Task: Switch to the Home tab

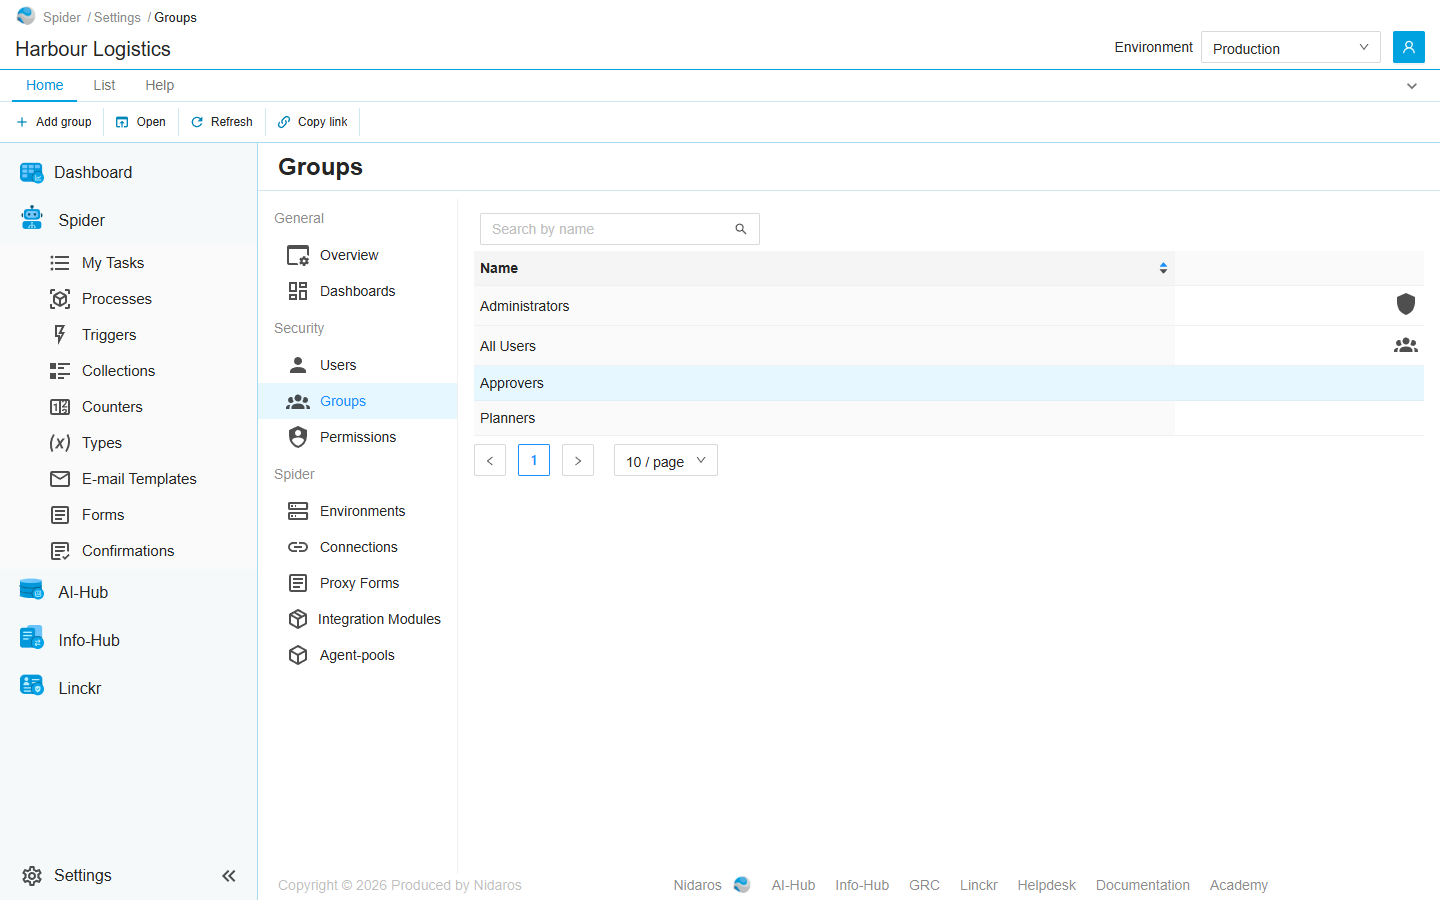Action: tap(45, 85)
